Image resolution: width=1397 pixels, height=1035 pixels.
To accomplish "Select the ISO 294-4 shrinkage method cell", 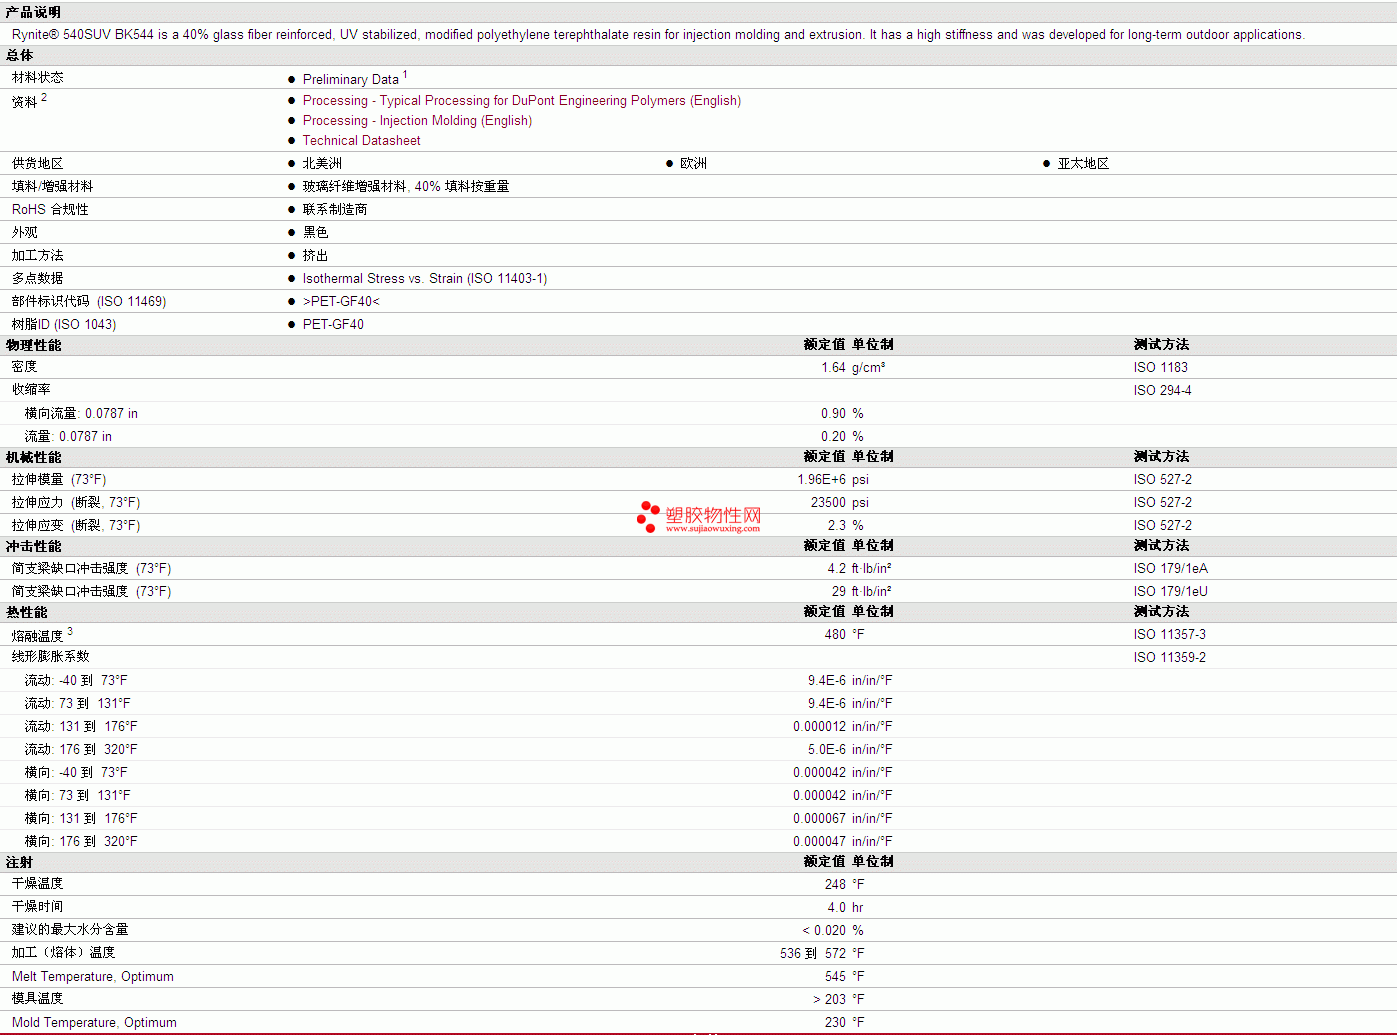I will click(1162, 391).
